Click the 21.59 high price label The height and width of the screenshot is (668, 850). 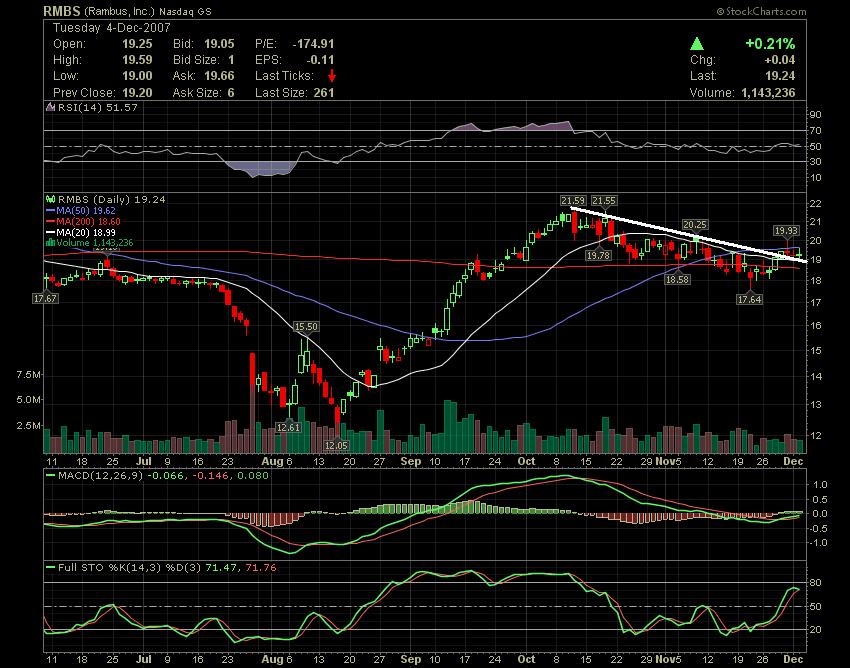572,201
